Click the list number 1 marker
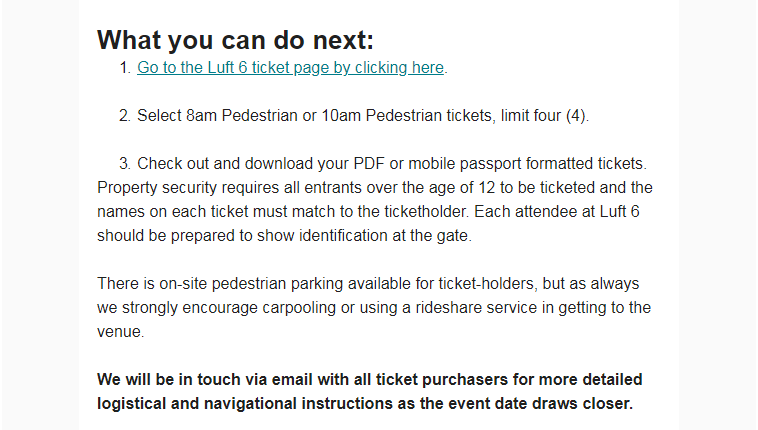The height and width of the screenshot is (430, 758). click(x=125, y=68)
